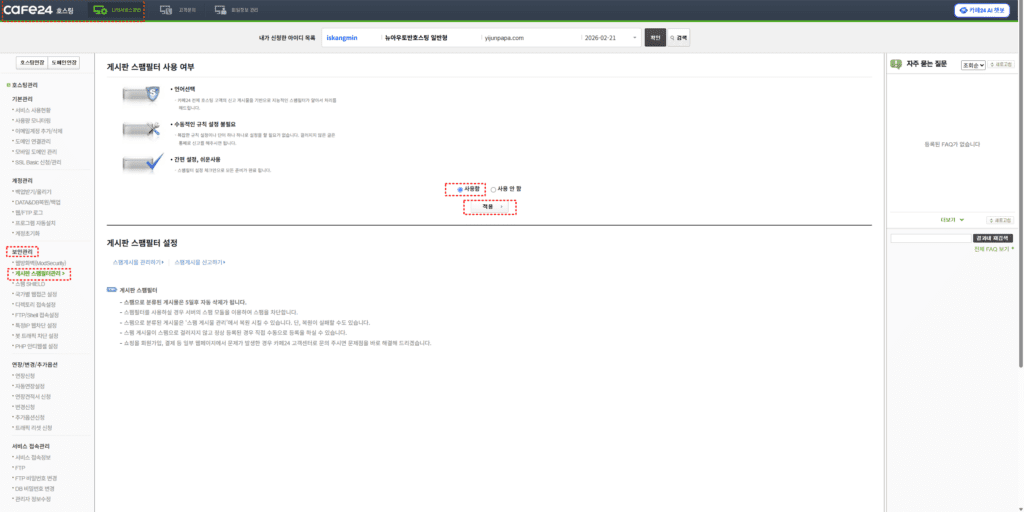
Task: Open 나의서비스관리 in the top bar
Action: [116, 10]
